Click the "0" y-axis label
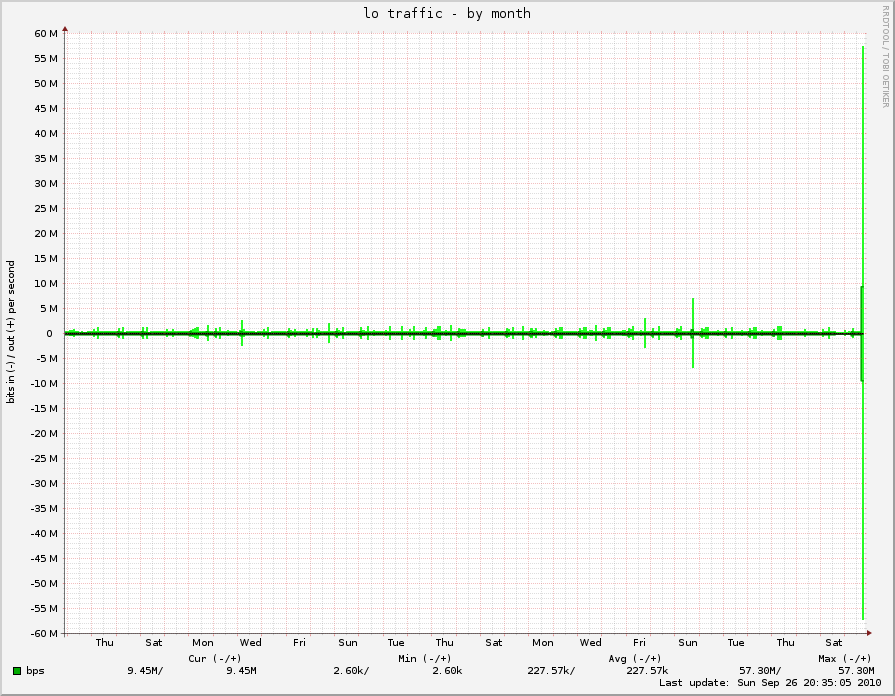This screenshot has height=696, width=895. [x=50, y=333]
